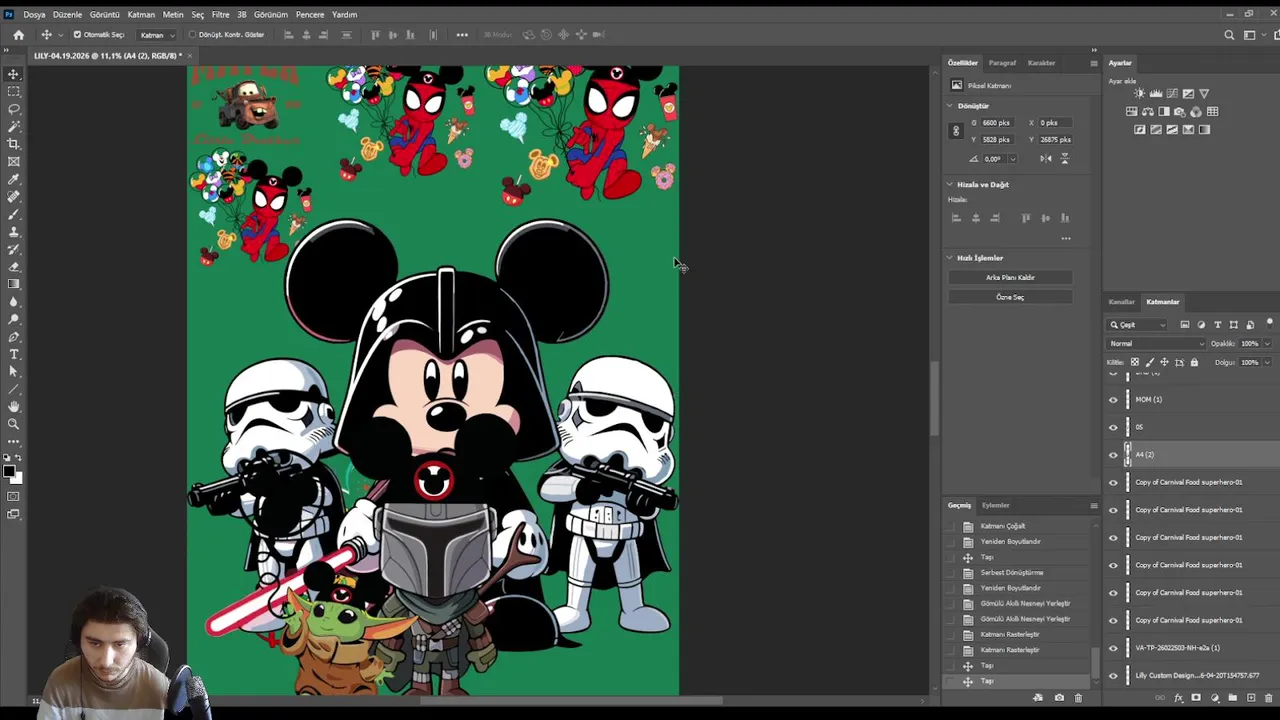This screenshot has height=720, width=1280.
Task: Select the Horizontal Type tool
Action: coord(14,354)
